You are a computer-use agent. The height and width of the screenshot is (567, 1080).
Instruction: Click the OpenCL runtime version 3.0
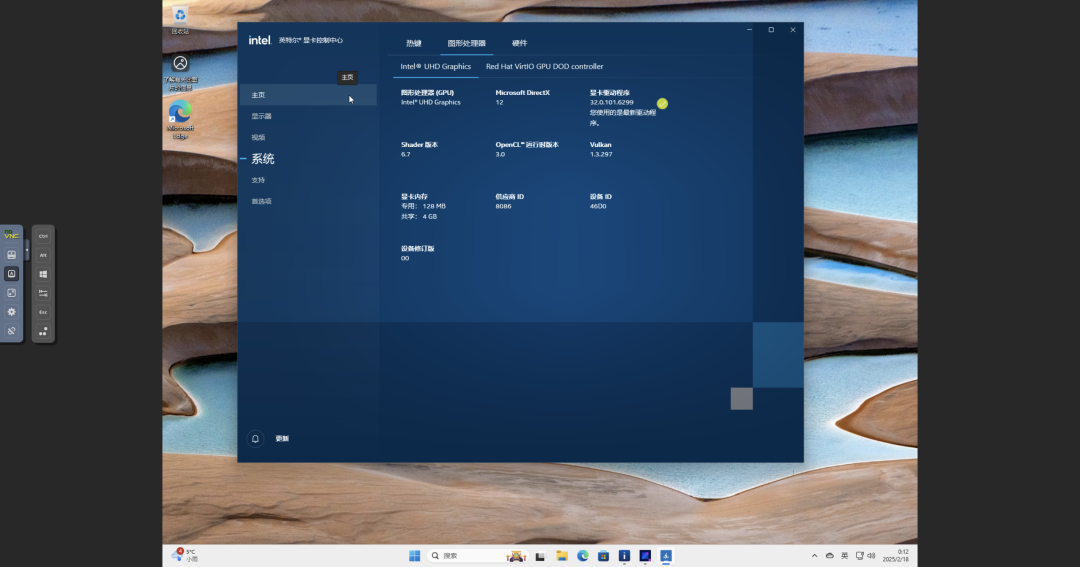tap(500, 154)
